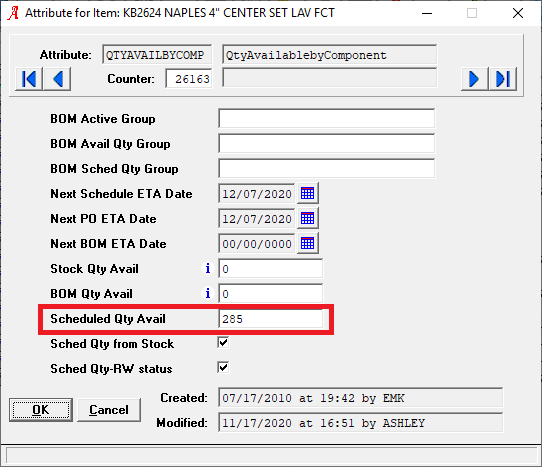
Task: Go to previous attribute record
Action: [57, 79]
